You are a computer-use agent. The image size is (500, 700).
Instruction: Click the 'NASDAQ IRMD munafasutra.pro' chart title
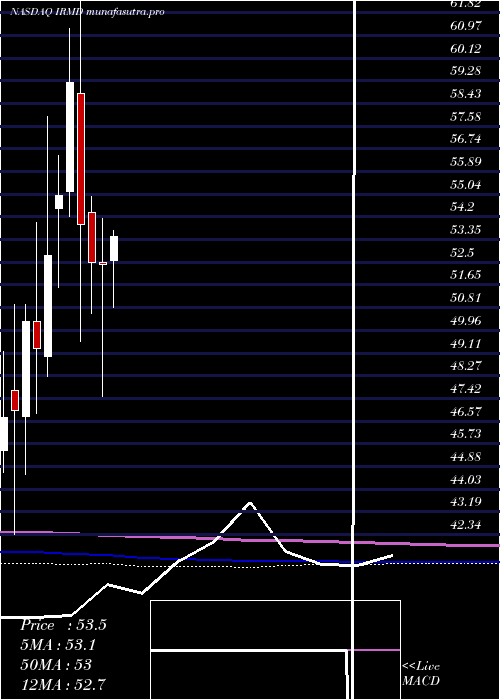[x=87, y=12]
